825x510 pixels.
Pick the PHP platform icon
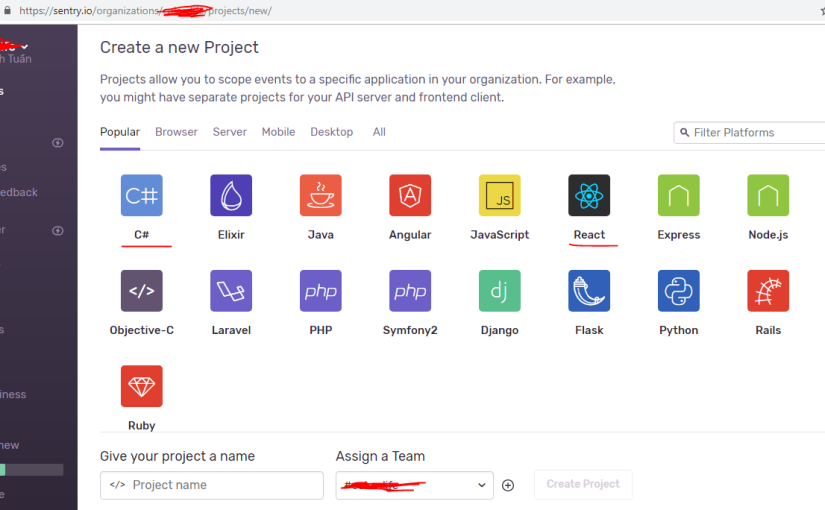pos(320,291)
